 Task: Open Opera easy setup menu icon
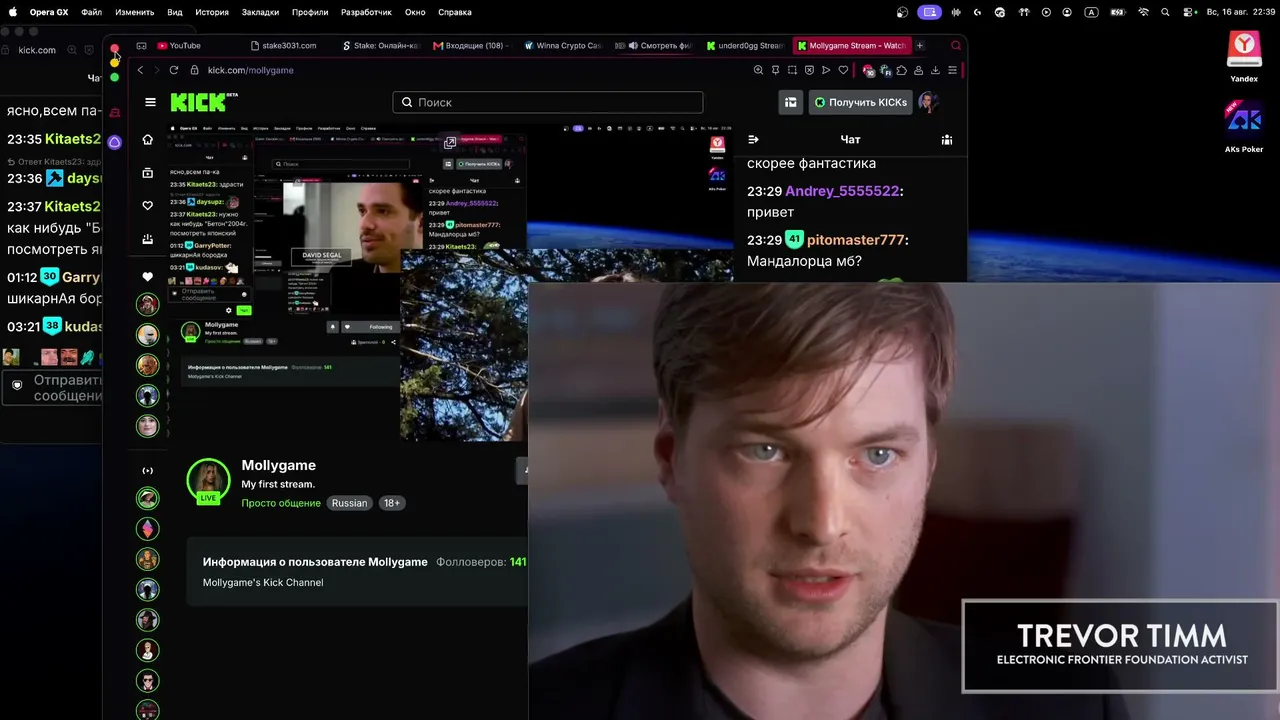coord(953,70)
